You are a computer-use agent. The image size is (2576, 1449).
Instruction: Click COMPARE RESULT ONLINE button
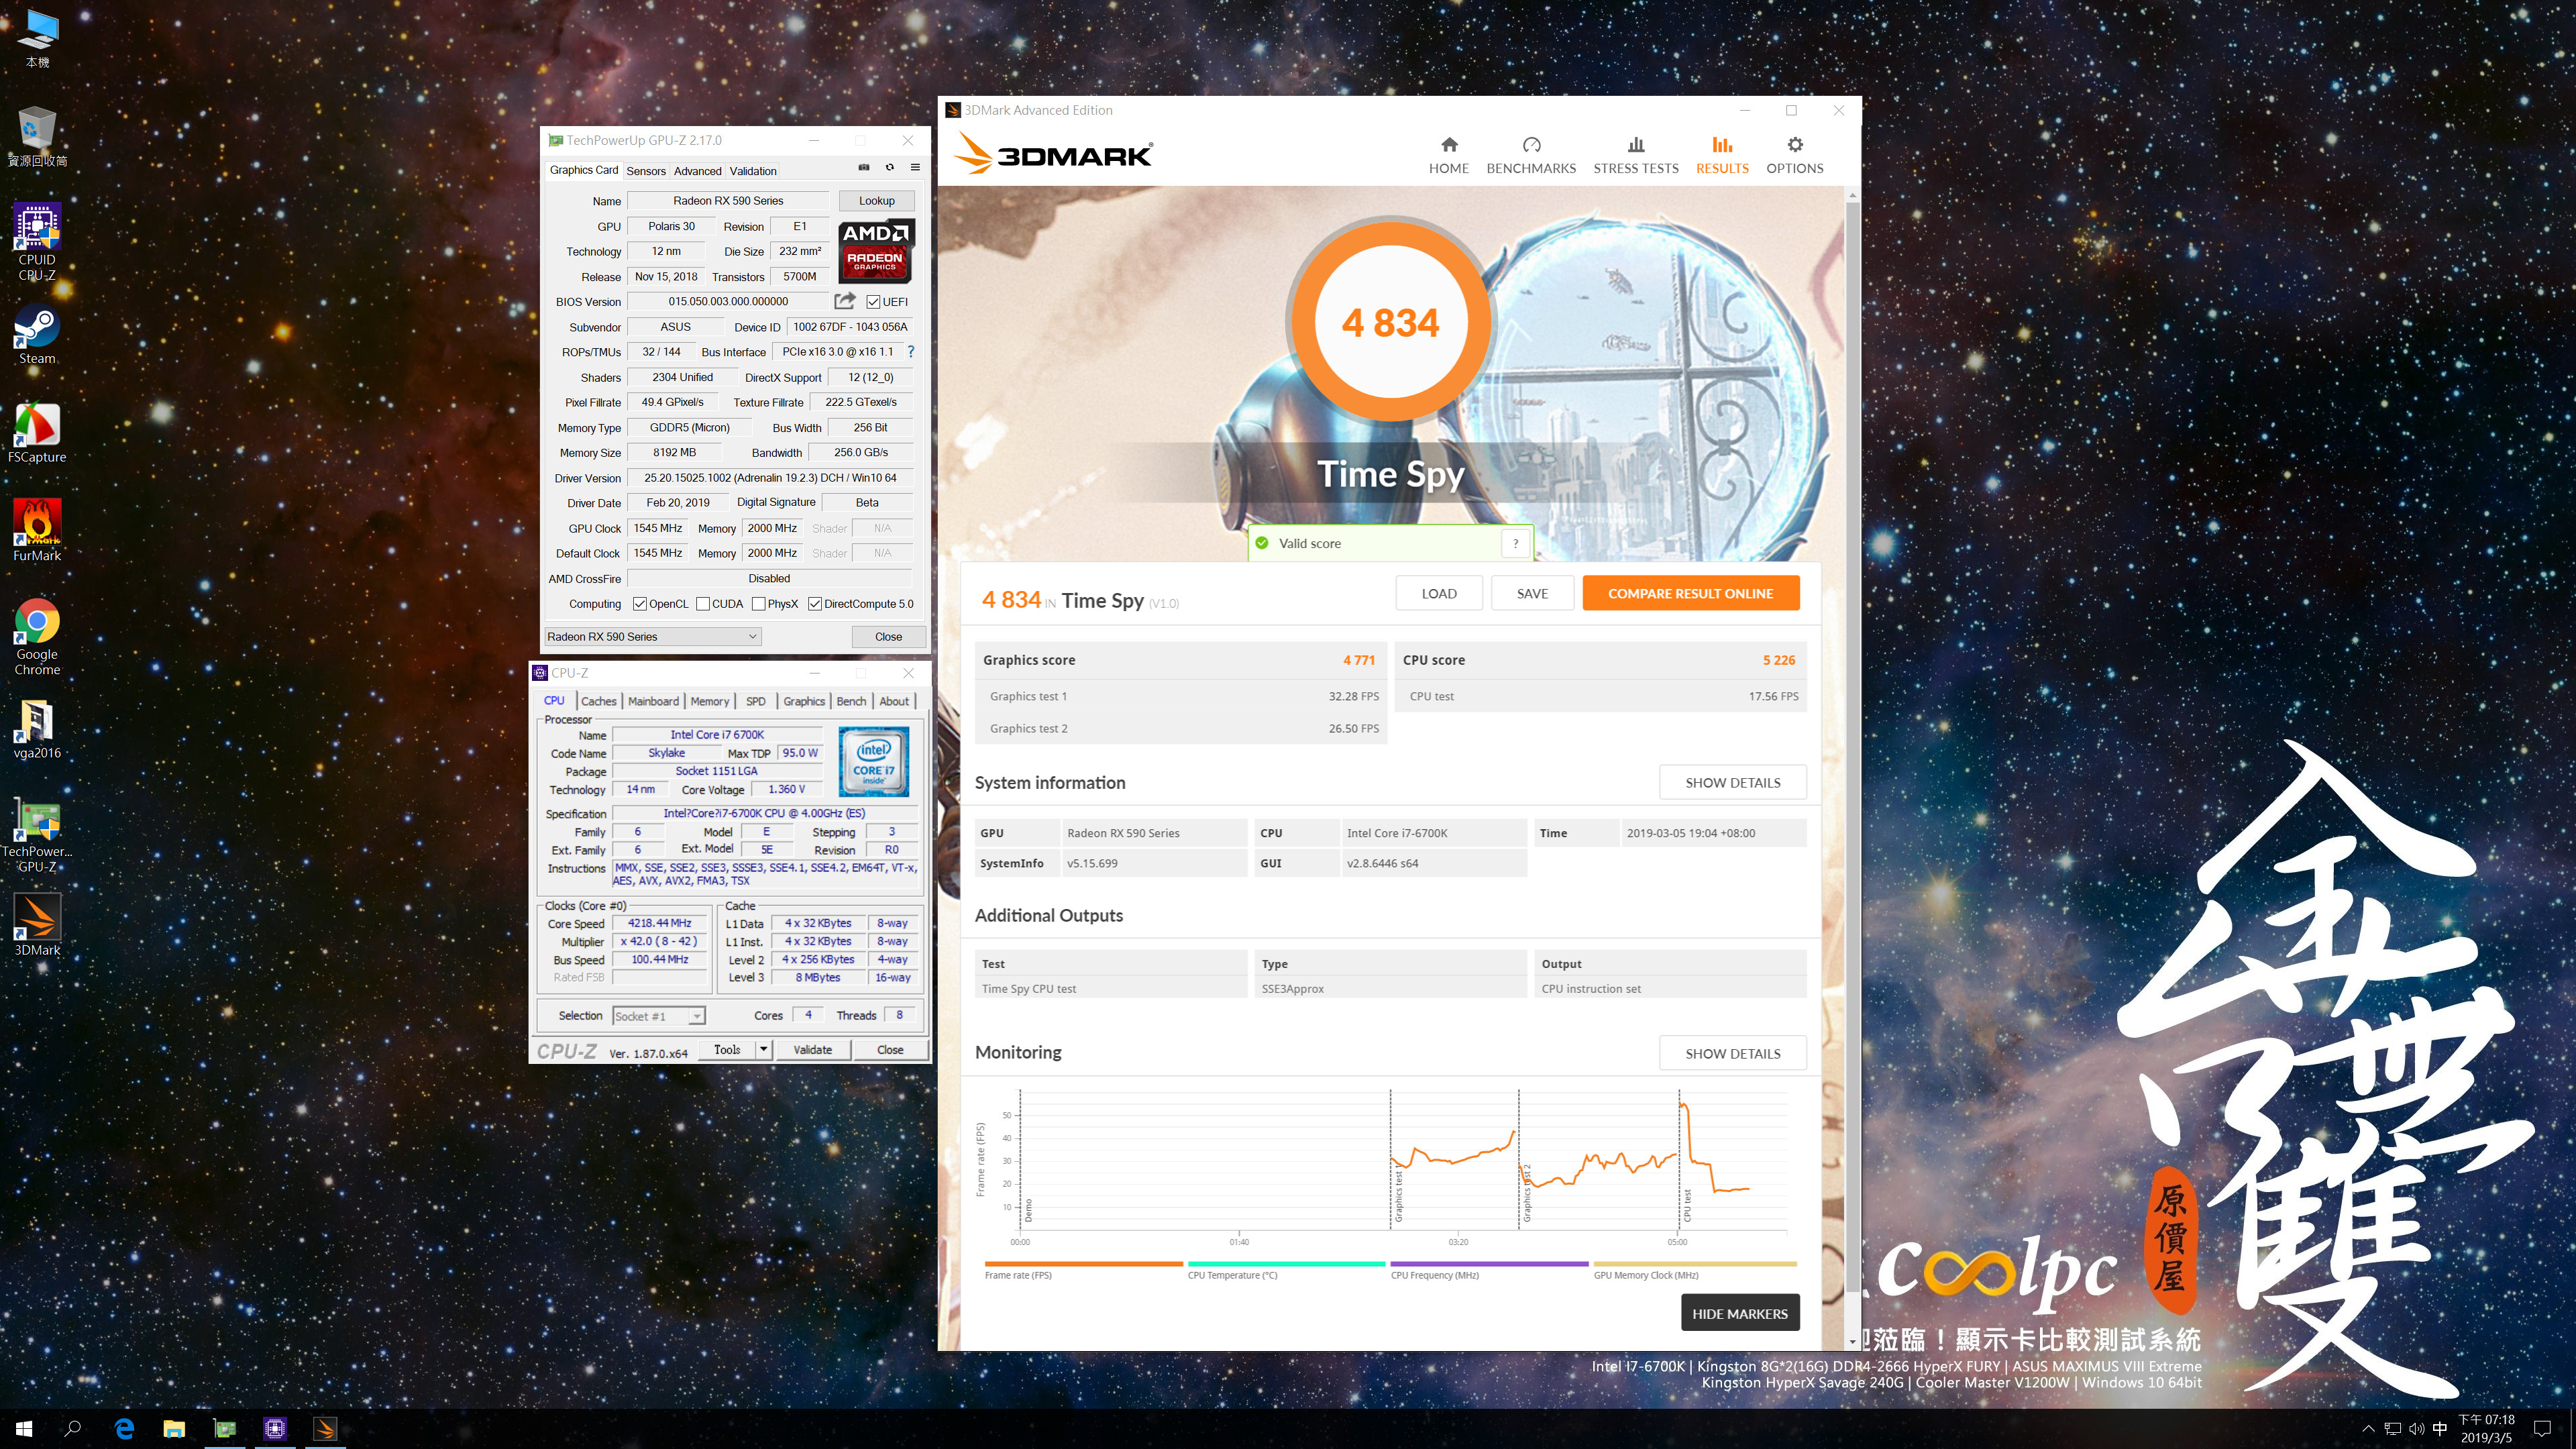pos(1690,593)
